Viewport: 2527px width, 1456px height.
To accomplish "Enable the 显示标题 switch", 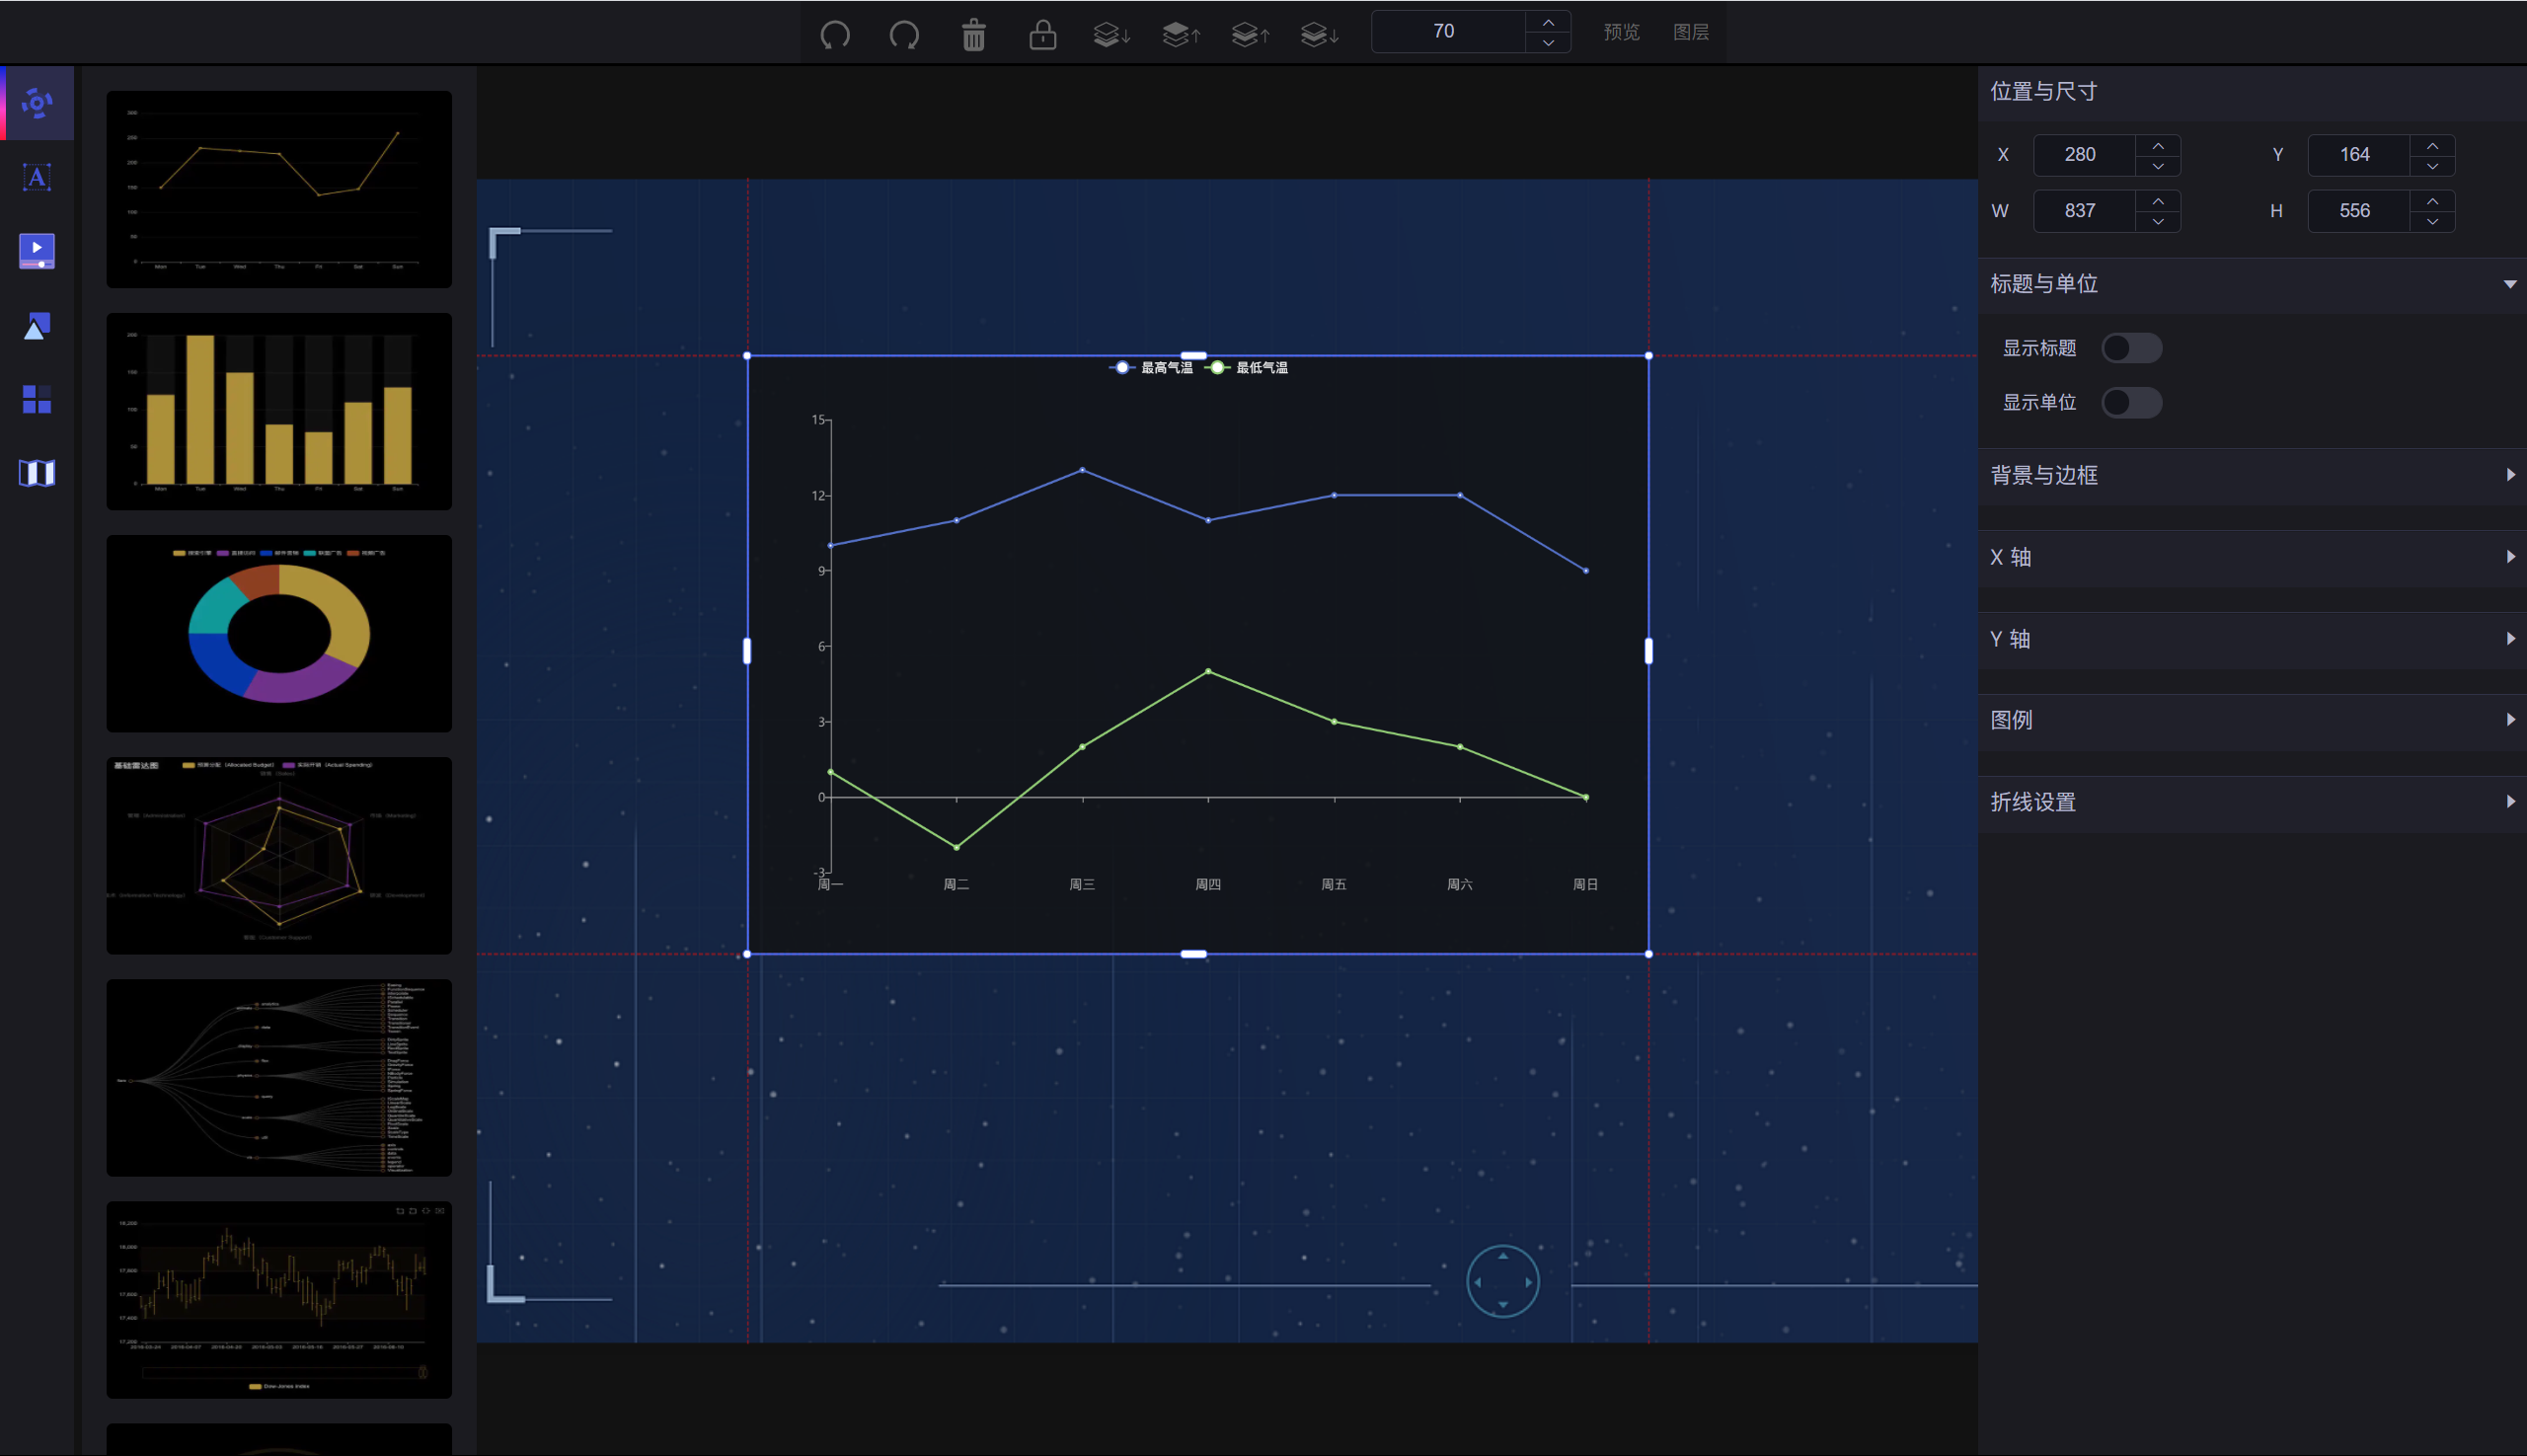I will pos(2131,348).
